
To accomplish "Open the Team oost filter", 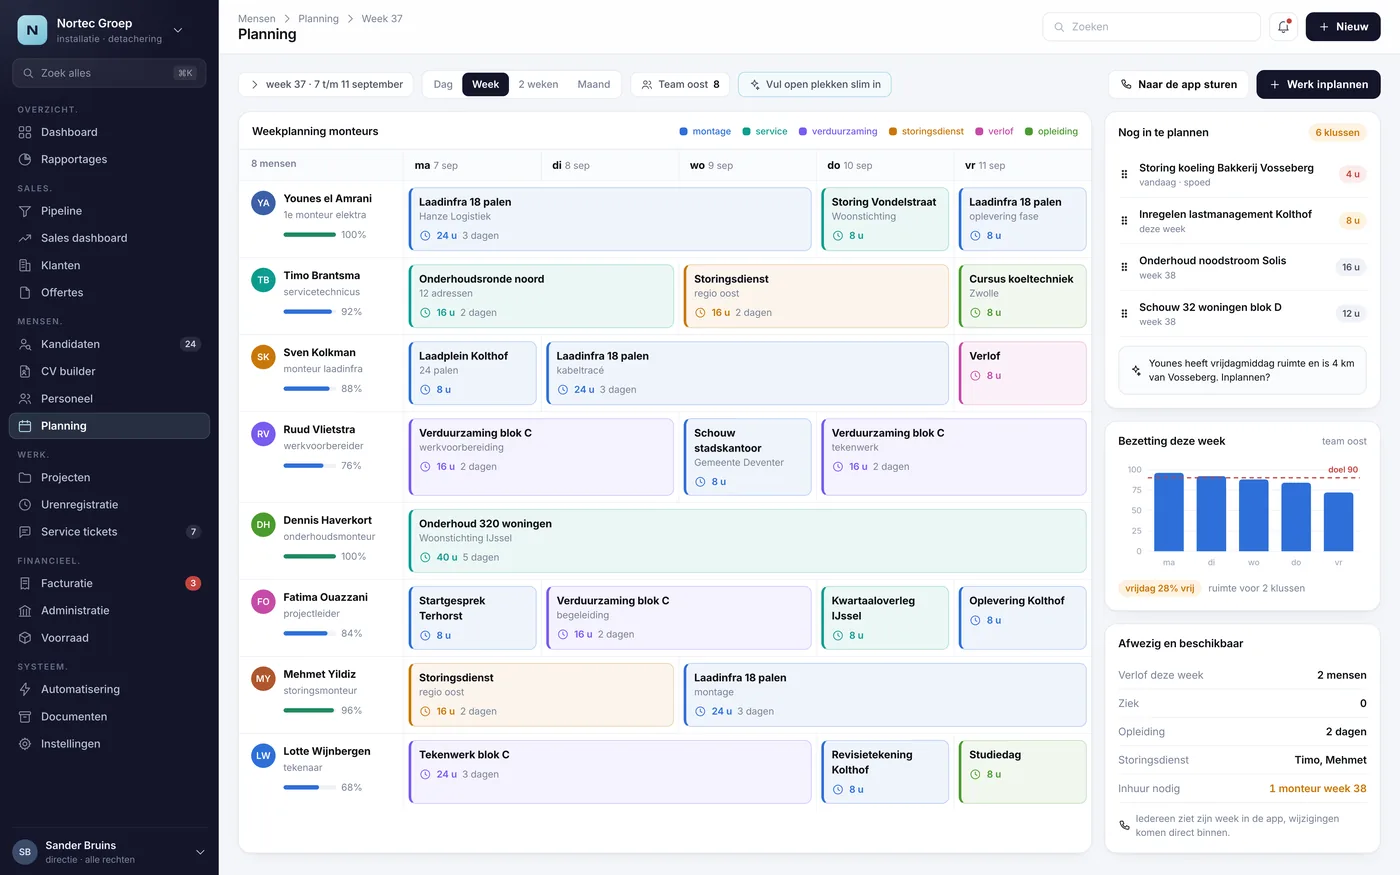I will (680, 84).
